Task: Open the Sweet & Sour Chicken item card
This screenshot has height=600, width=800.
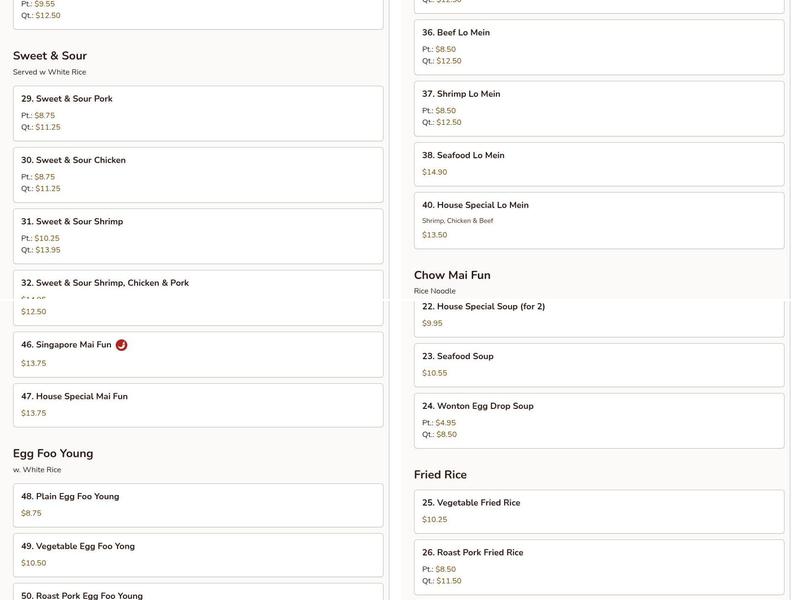Action: (196, 174)
